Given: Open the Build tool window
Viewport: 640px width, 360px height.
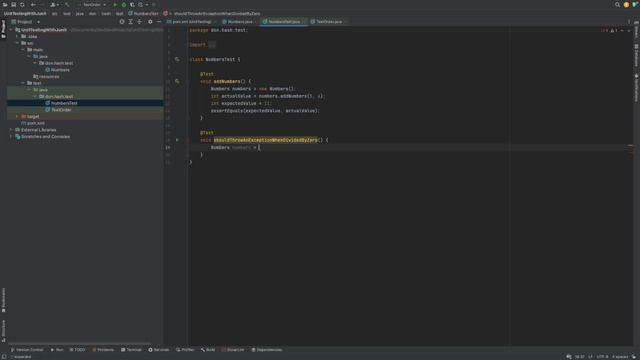Looking at the screenshot, I should pyautogui.click(x=208, y=350).
